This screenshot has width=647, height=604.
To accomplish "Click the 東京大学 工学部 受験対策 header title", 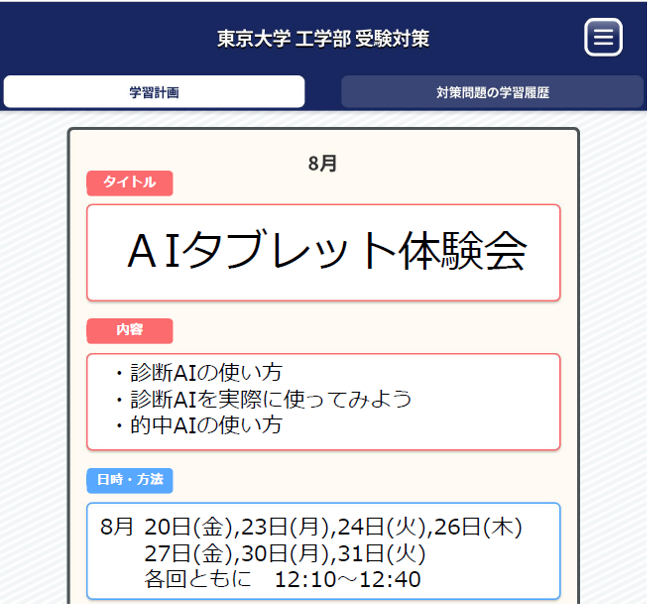I will coord(323,39).
